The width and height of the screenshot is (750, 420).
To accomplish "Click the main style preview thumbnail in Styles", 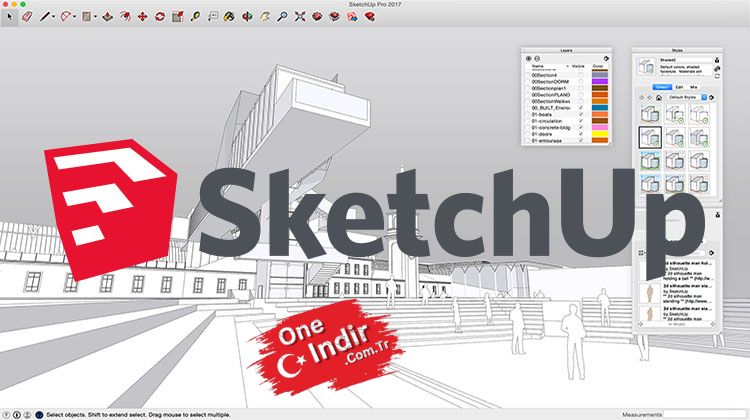I will (x=646, y=66).
